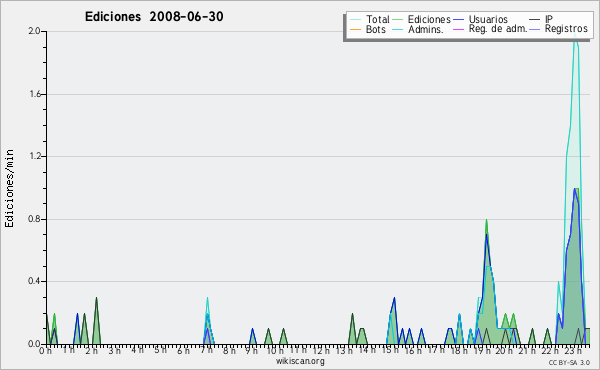Viewport: 600px width, 370px height.
Task: Click the magenta Reg. de adm. line
Action: [x=458, y=29]
